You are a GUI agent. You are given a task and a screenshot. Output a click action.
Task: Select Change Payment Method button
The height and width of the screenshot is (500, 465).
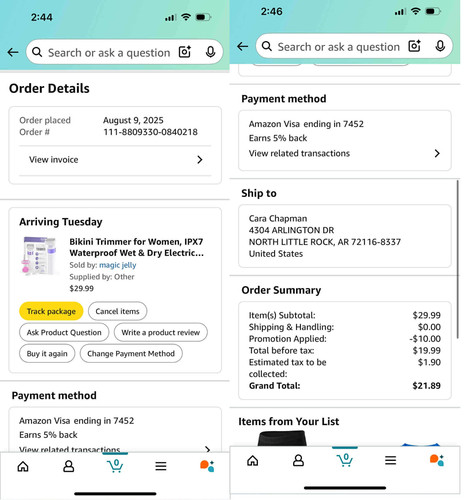[131, 353]
